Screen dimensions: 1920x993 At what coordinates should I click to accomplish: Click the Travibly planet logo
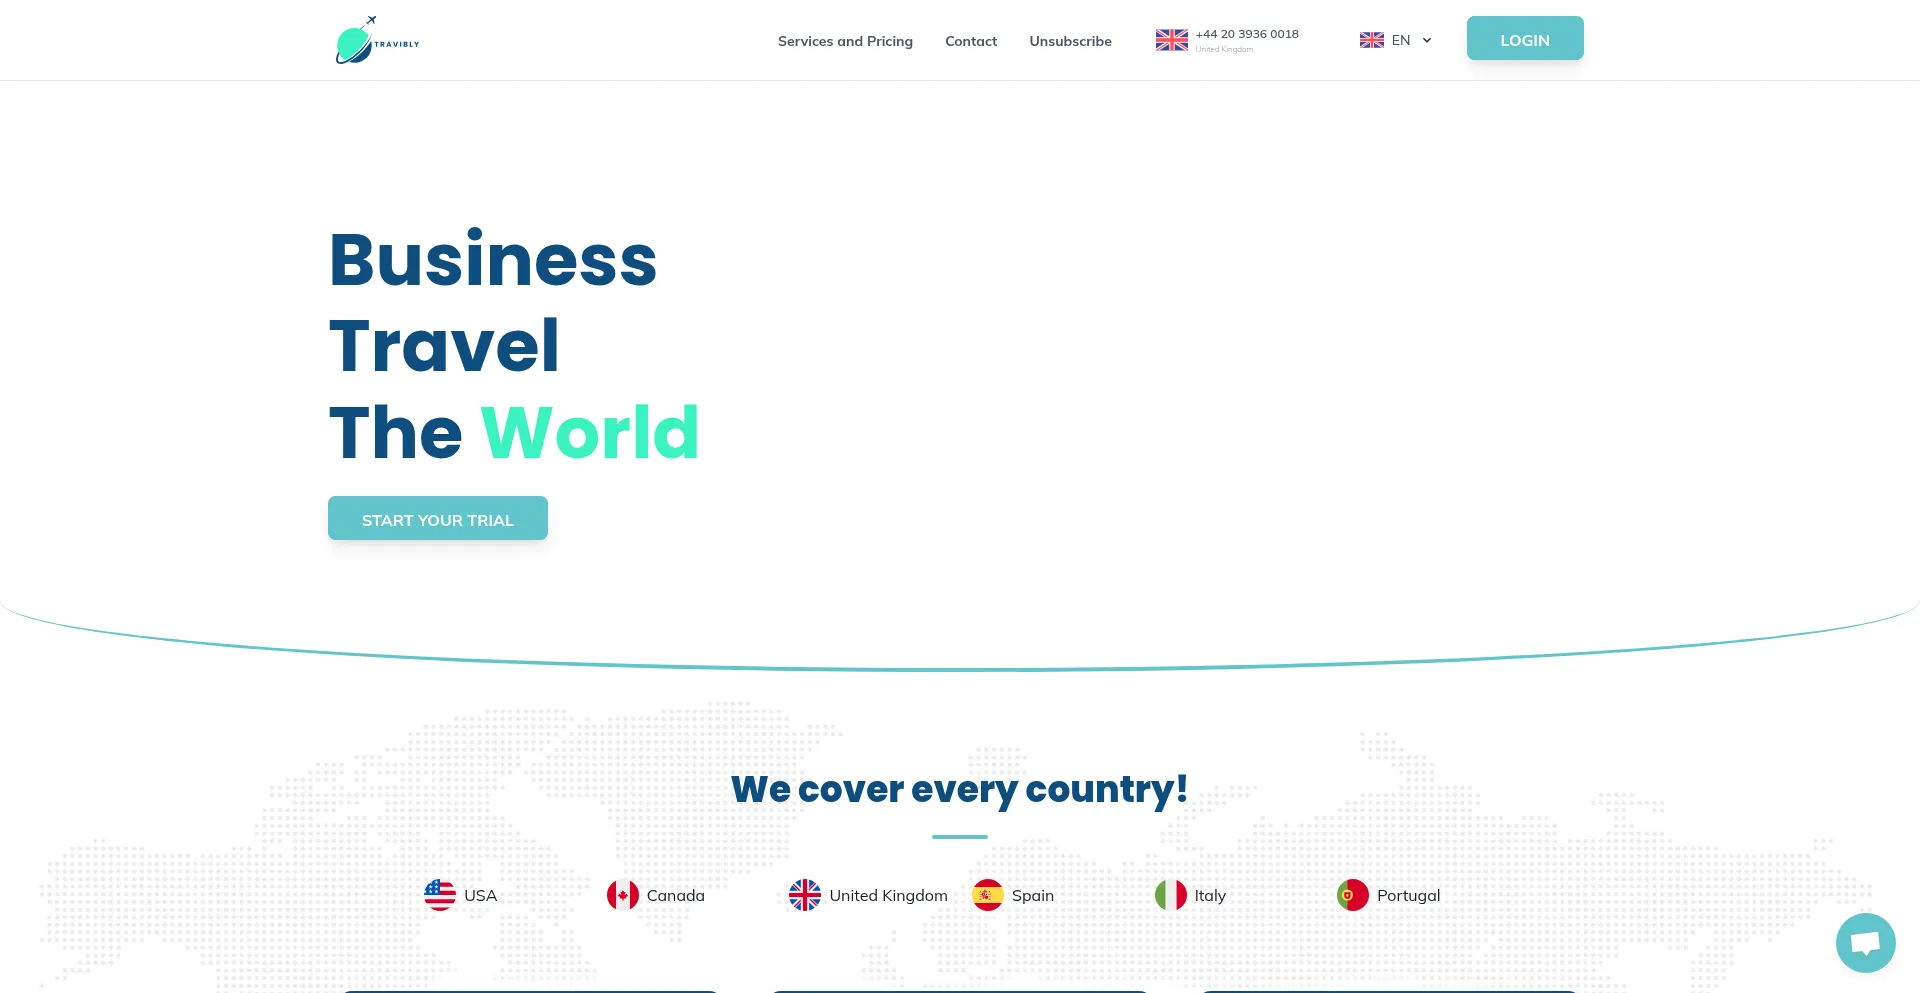pos(377,40)
